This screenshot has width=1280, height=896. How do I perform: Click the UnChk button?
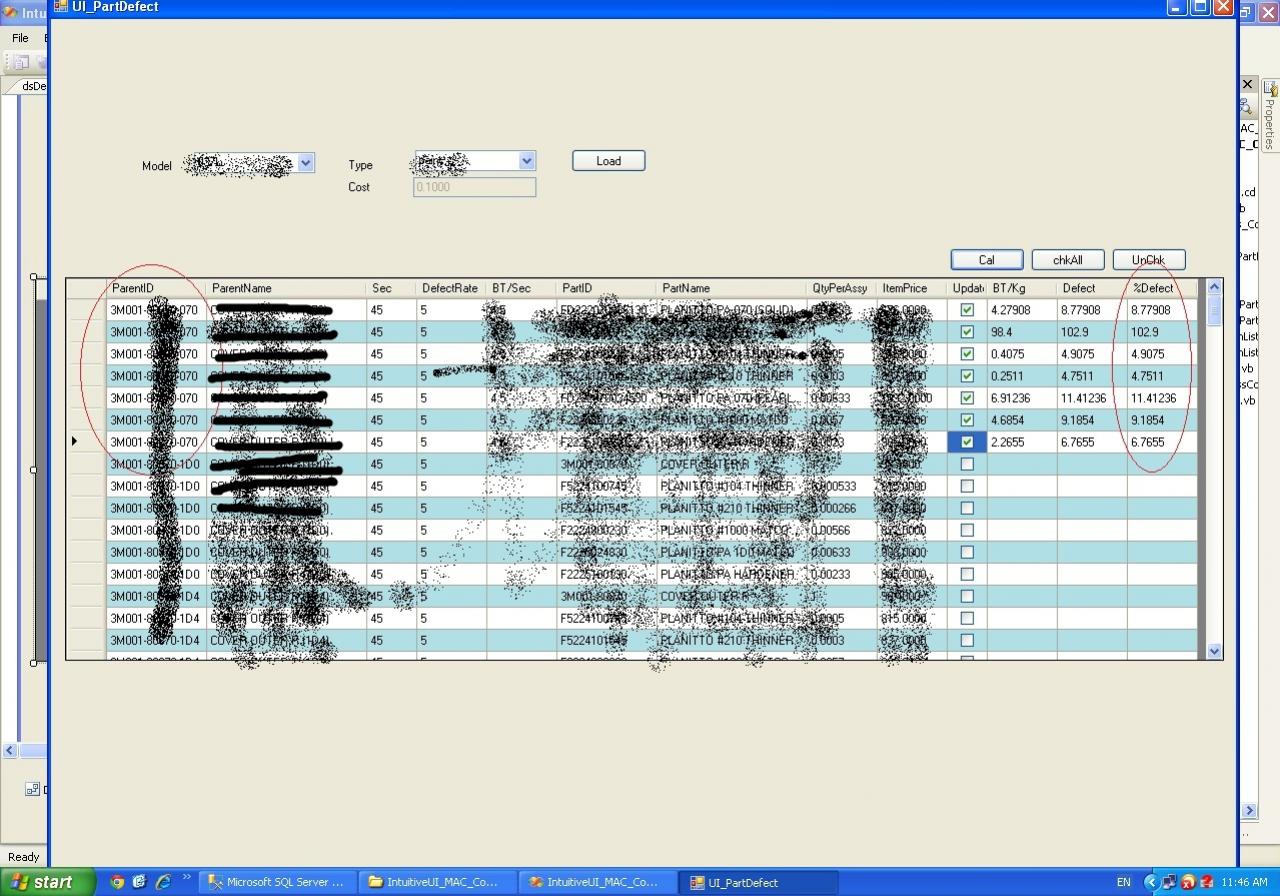[x=1148, y=260]
